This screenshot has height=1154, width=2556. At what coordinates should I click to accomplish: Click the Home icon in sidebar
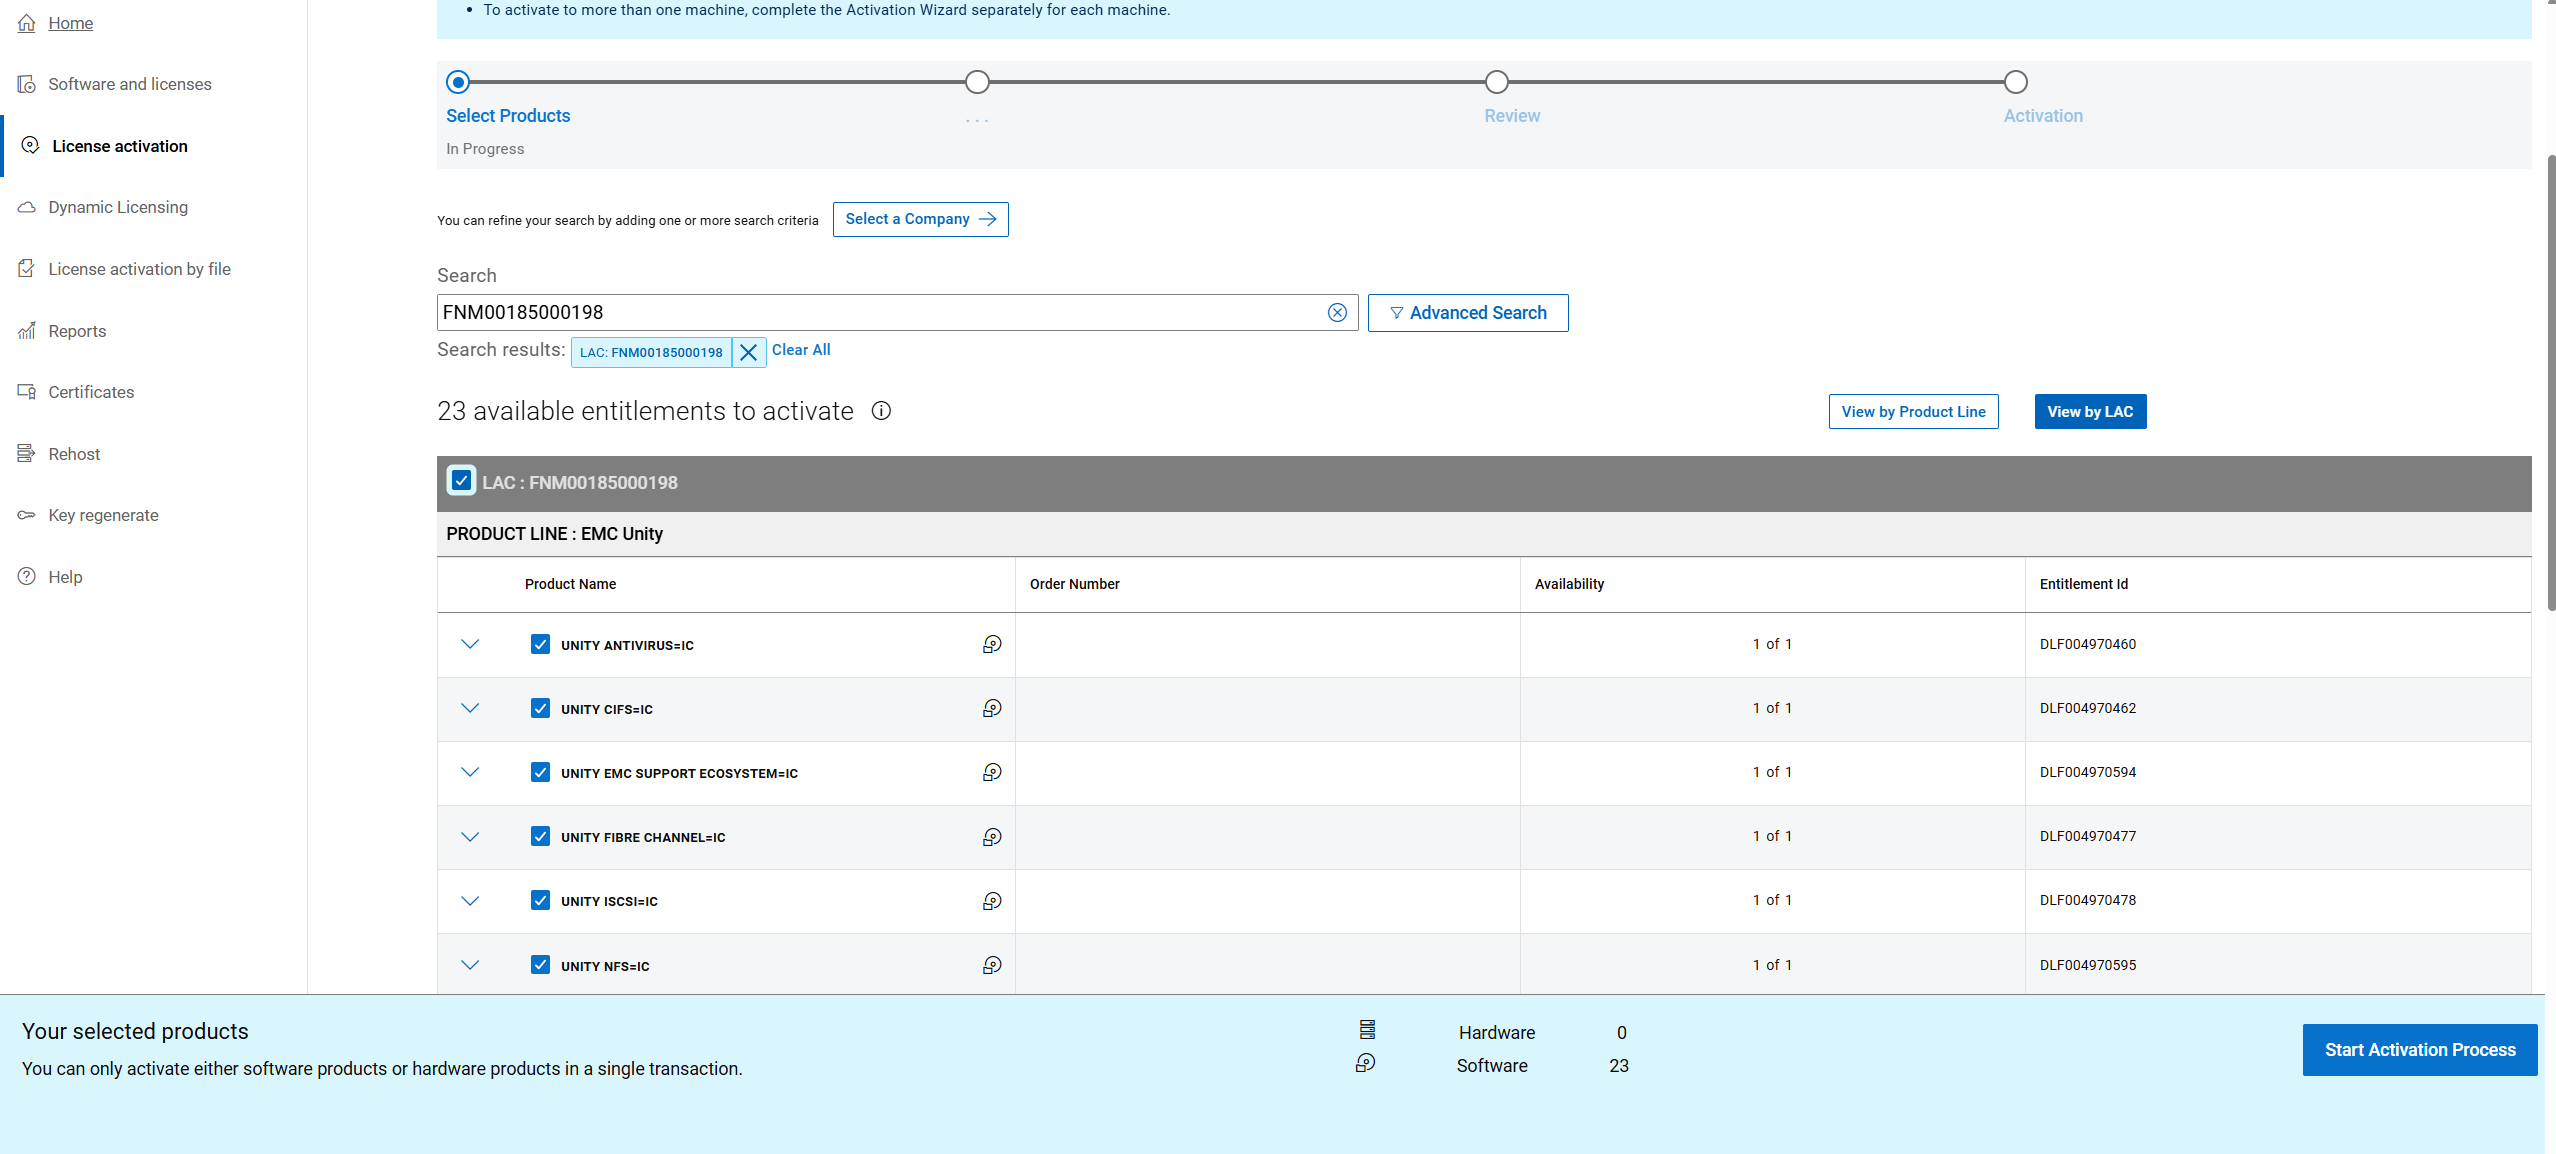point(27,23)
